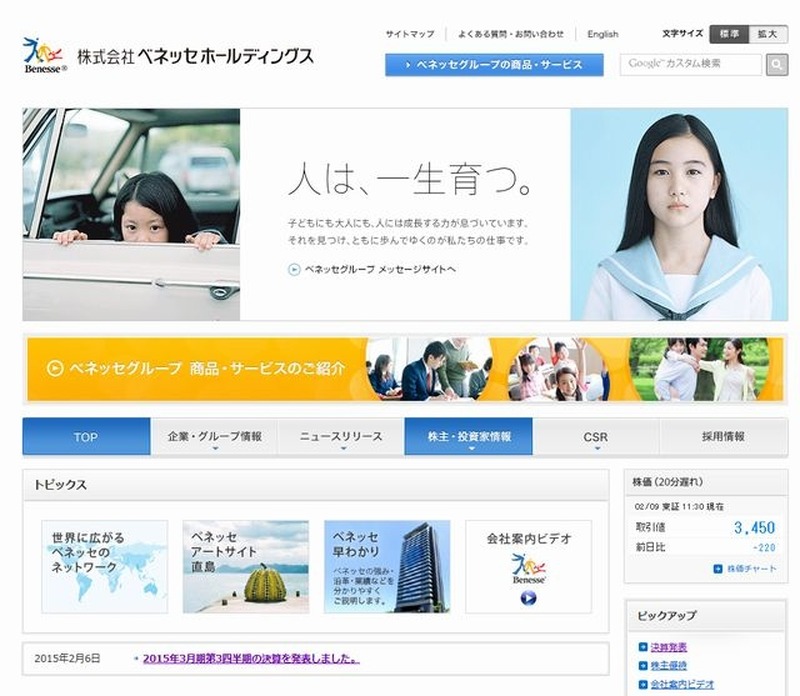Open the ベネッセアートサイト直島 thumbnail
800x696 pixels.
click(x=246, y=566)
